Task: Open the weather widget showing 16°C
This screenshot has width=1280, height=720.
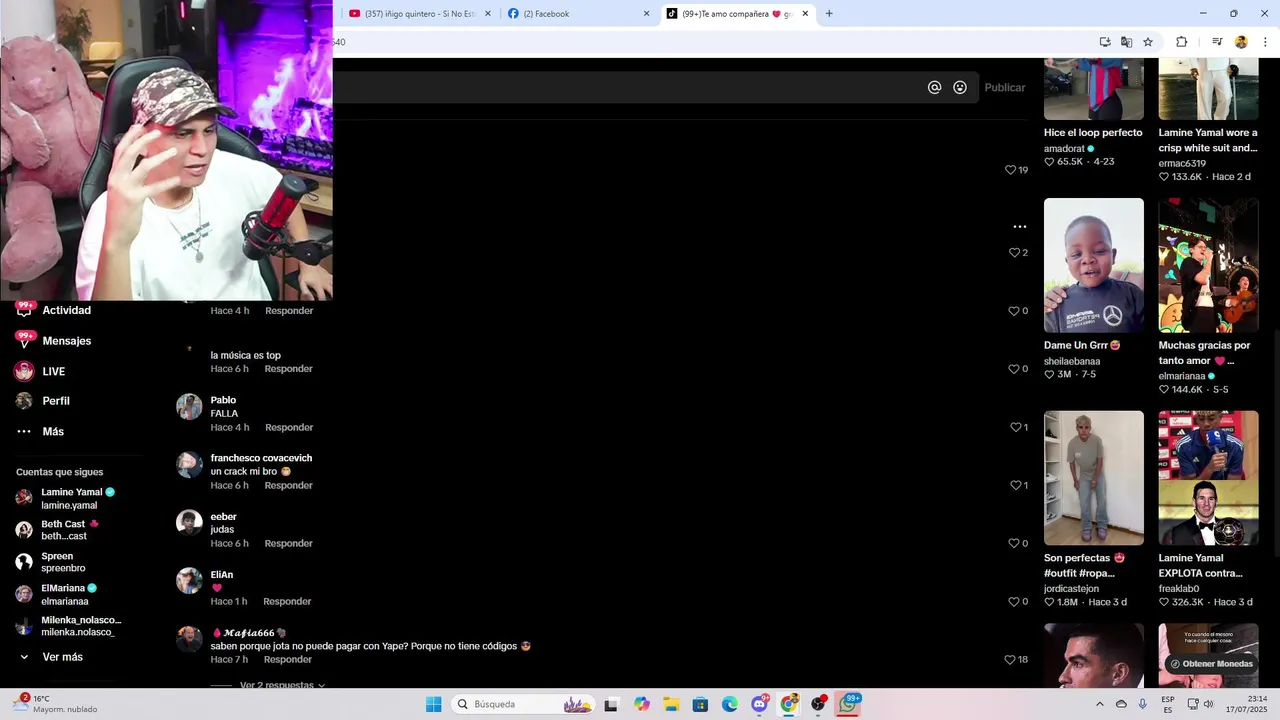Action: tap(56, 704)
